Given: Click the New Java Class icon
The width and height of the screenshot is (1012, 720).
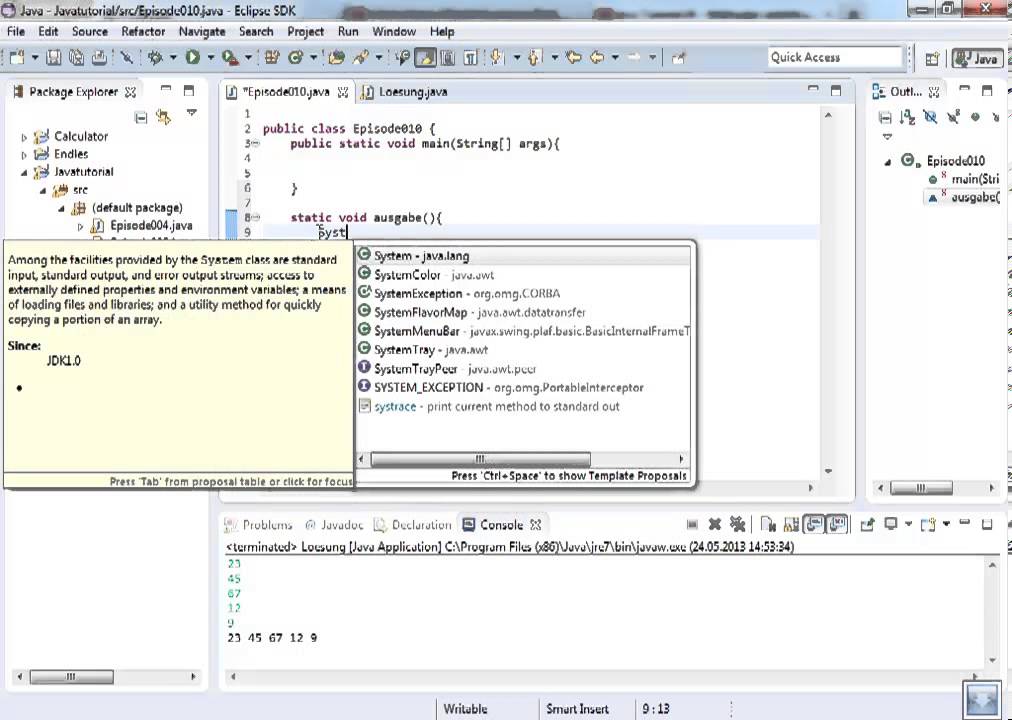Looking at the screenshot, I should point(296,58).
